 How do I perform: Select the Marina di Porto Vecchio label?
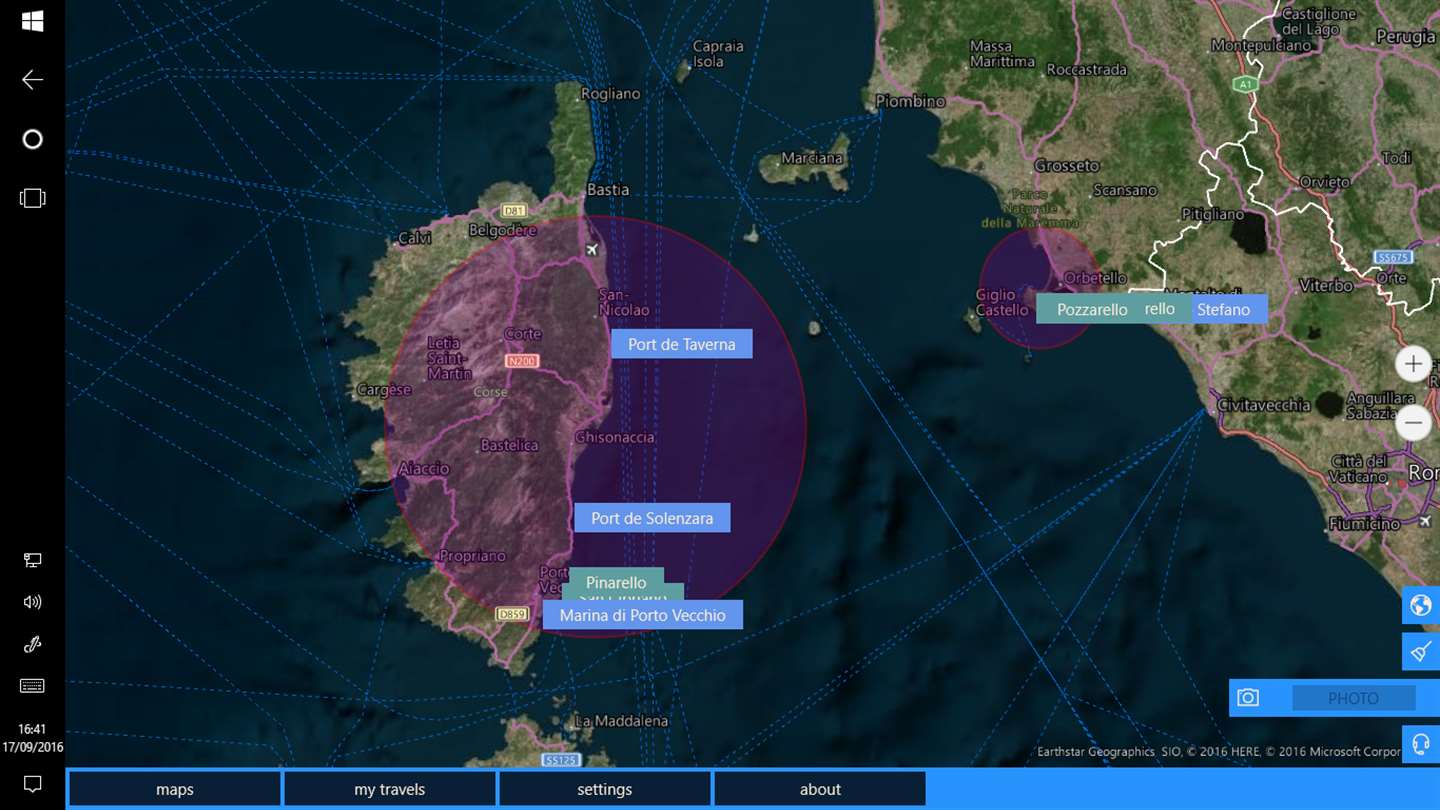pyautogui.click(x=643, y=615)
